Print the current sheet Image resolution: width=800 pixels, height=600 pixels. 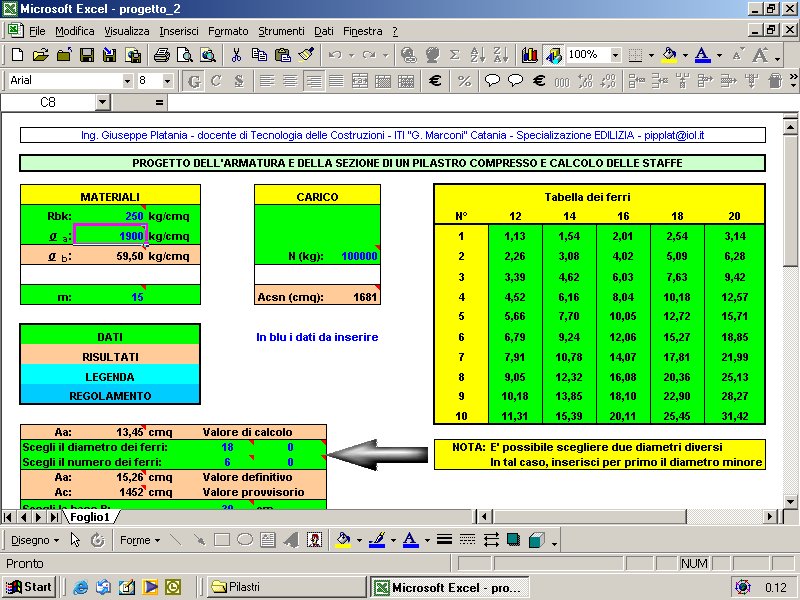click(162, 55)
